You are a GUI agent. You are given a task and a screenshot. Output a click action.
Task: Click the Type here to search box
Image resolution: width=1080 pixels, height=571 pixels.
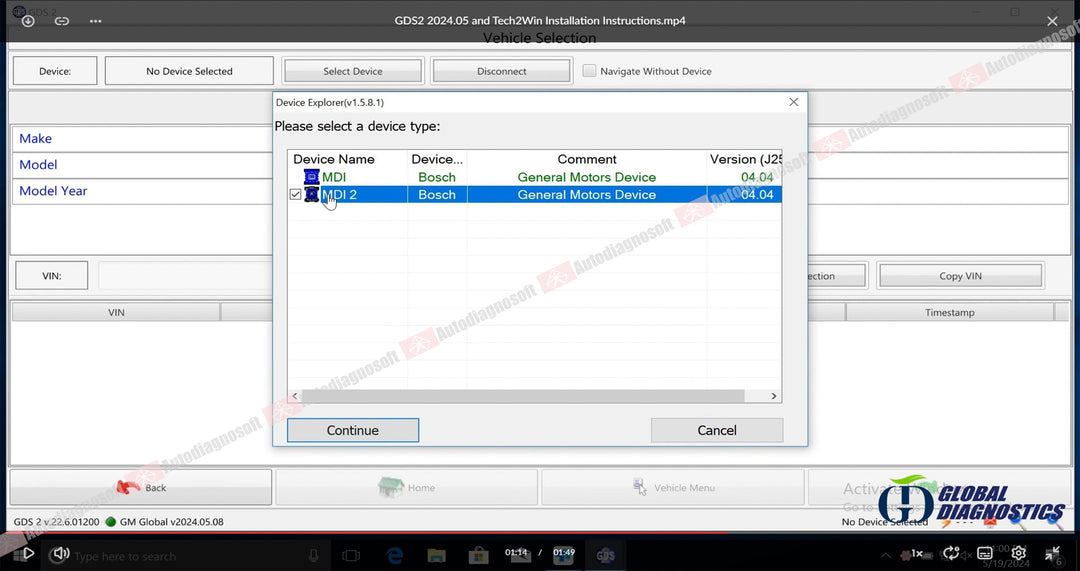185,556
